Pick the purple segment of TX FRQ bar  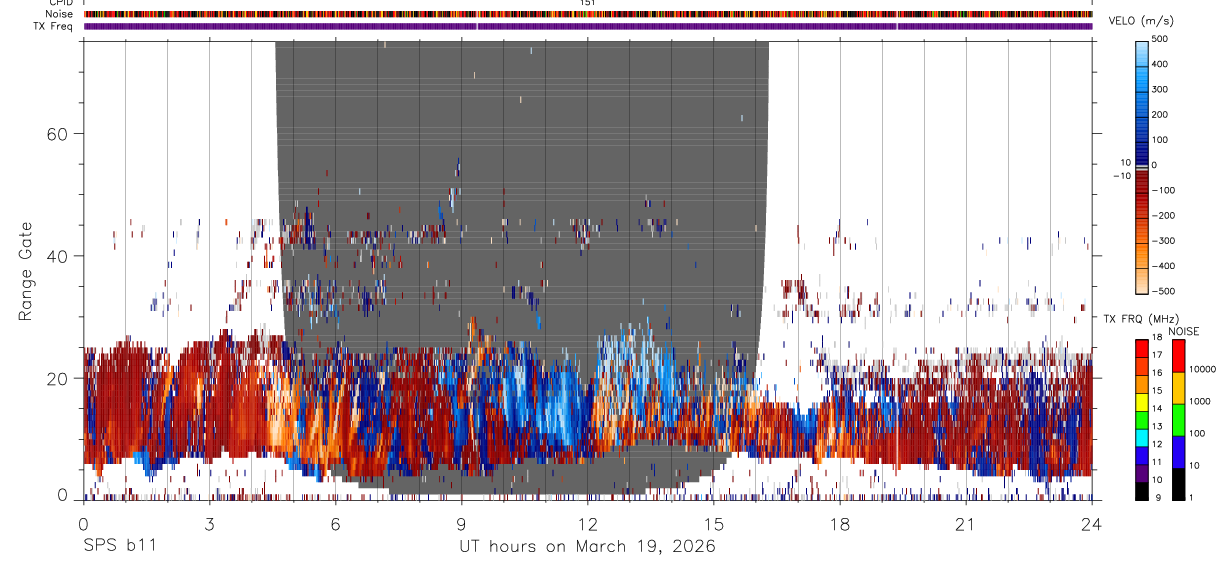click(1142, 472)
